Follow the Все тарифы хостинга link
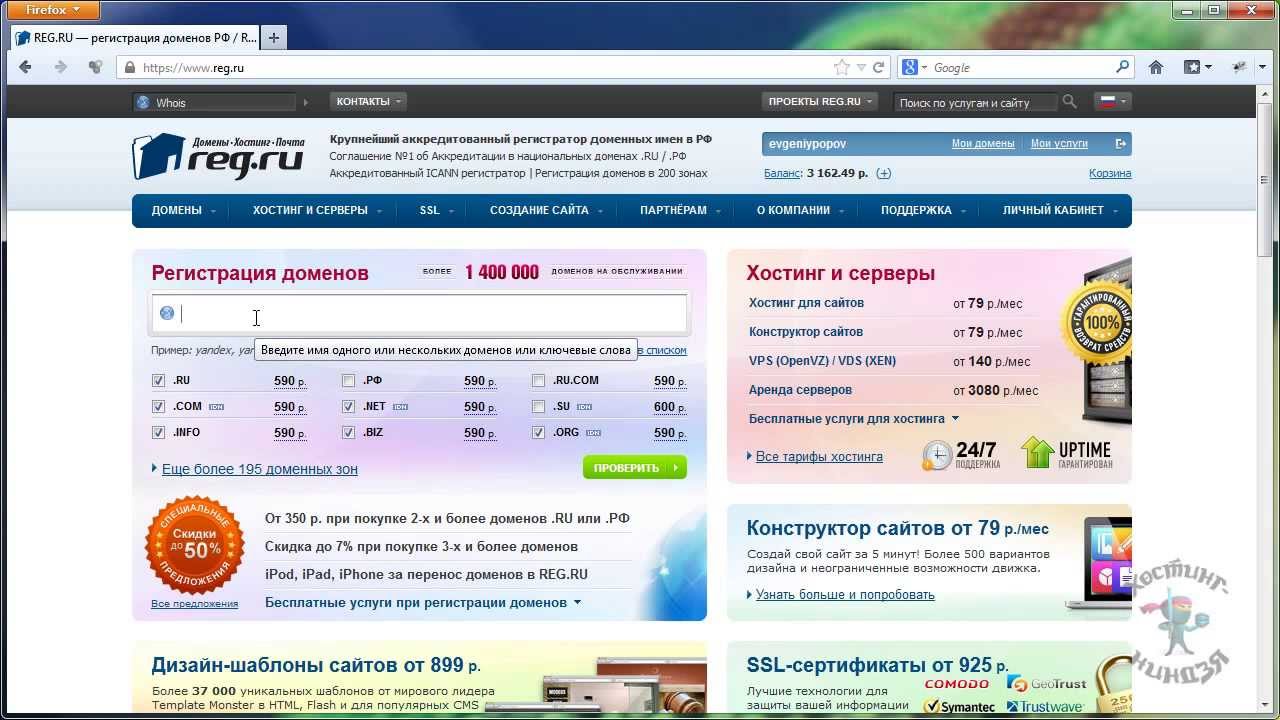Viewport: 1280px width, 720px height. pyautogui.click(x=819, y=456)
